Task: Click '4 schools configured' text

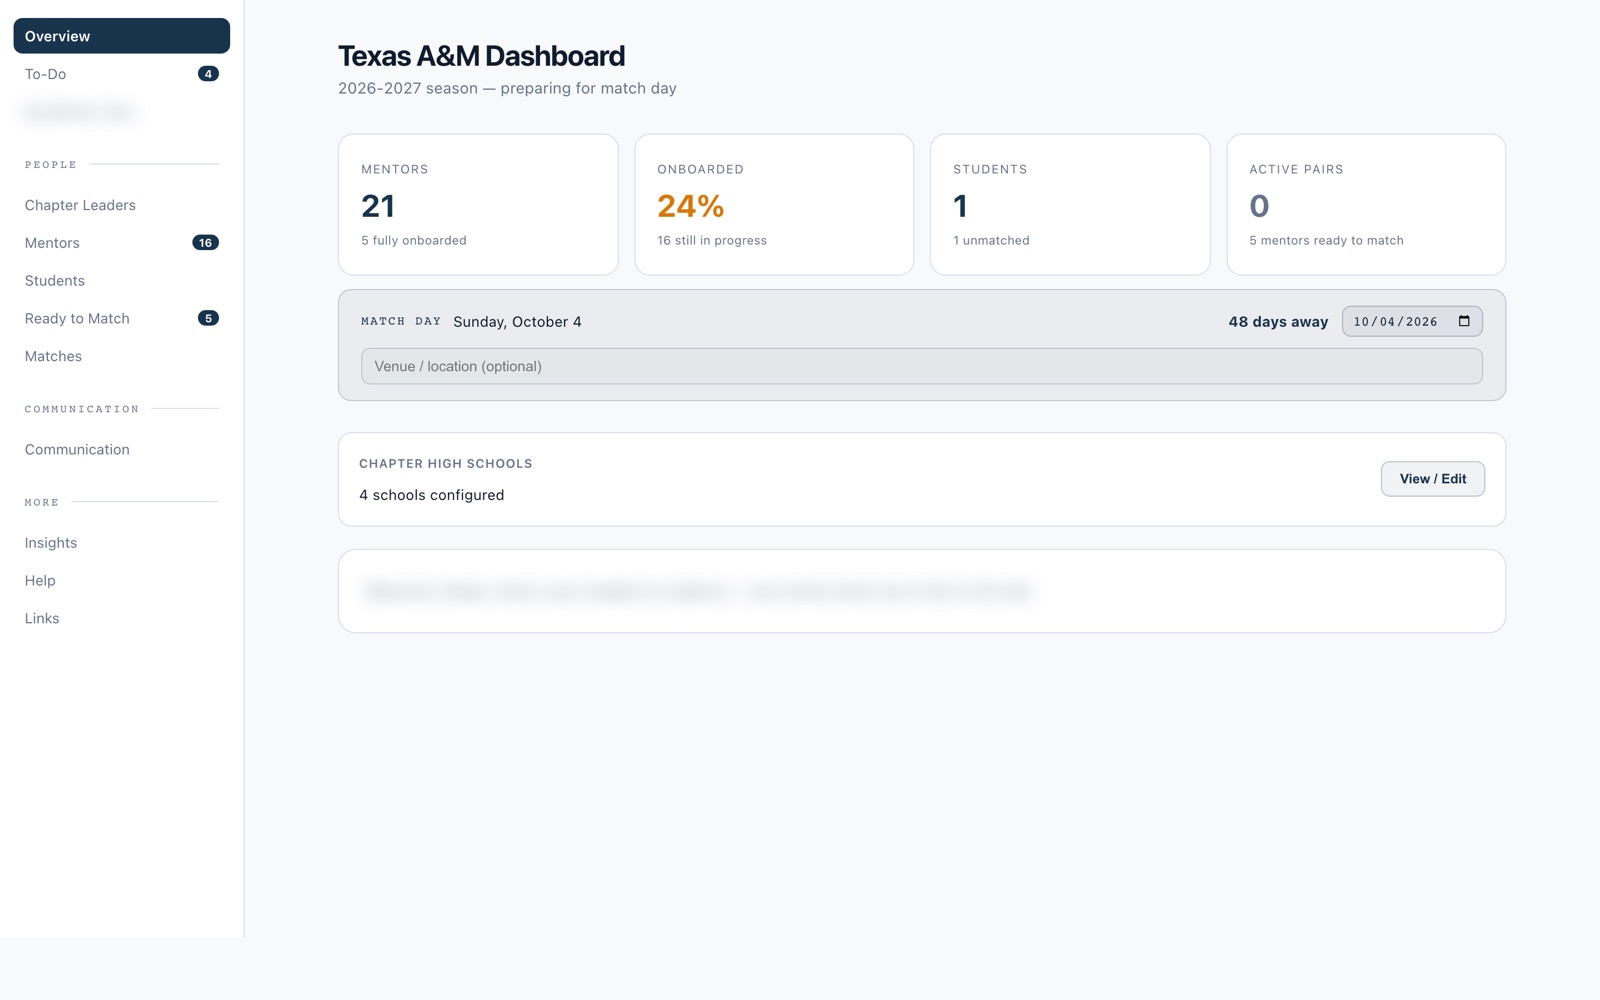Action: coord(432,495)
